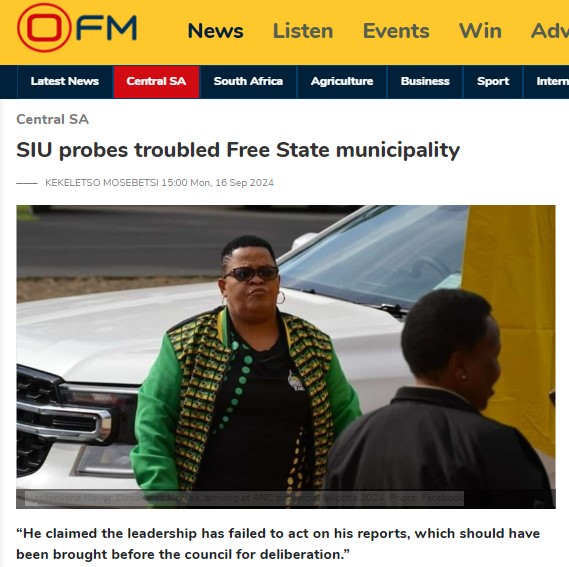The width and height of the screenshot is (569, 567).
Task: Click the OFM logo
Action: (77, 28)
